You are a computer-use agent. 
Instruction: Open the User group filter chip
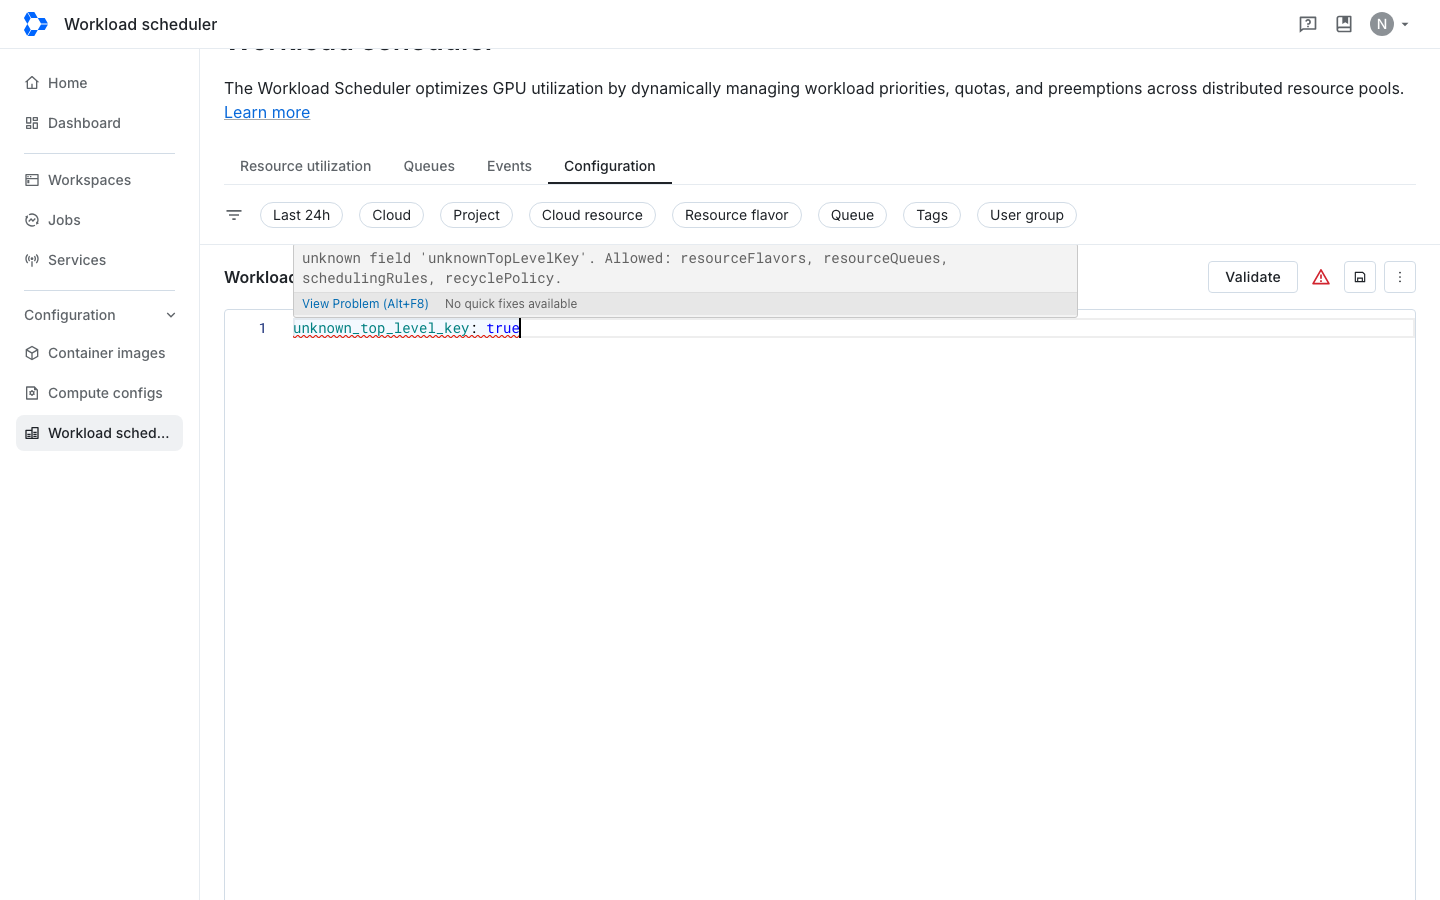[1027, 215]
